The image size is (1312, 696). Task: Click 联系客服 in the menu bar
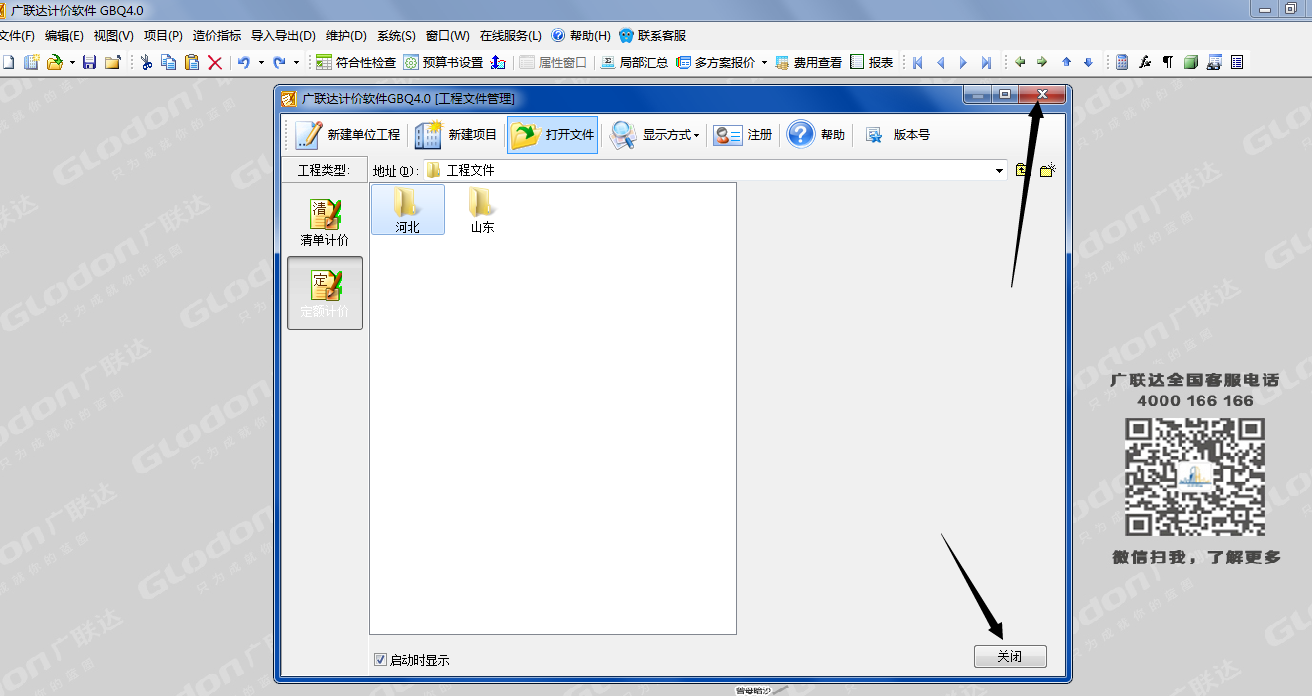point(653,36)
